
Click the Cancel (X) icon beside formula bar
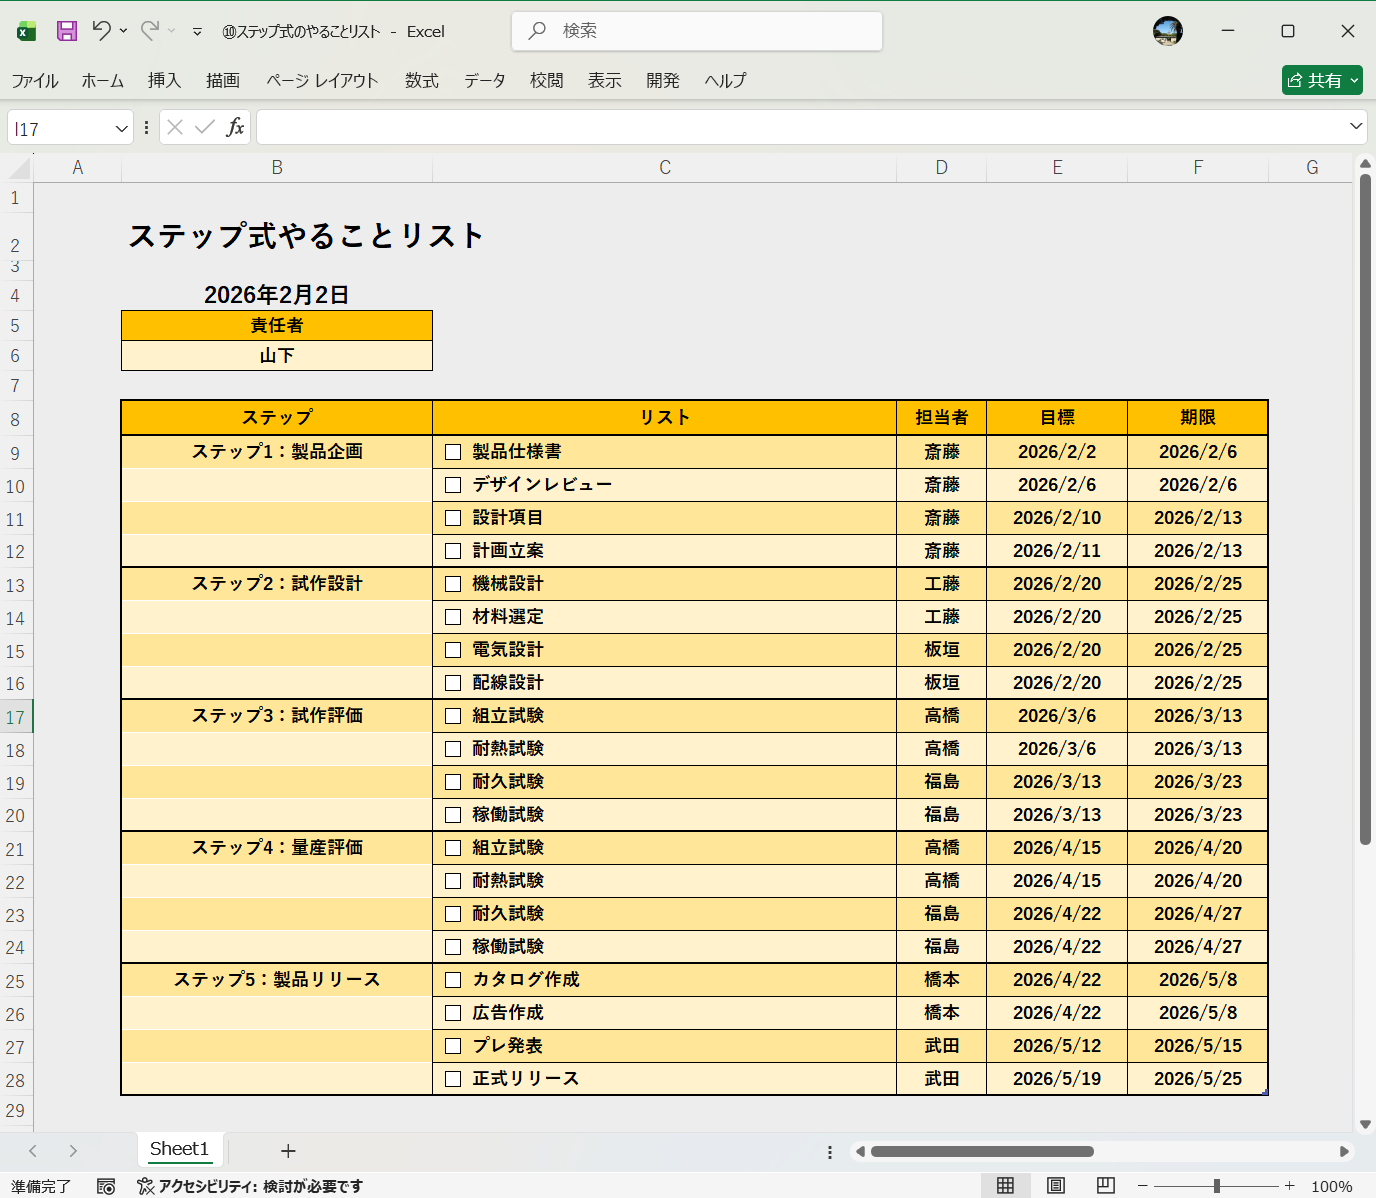pos(174,127)
